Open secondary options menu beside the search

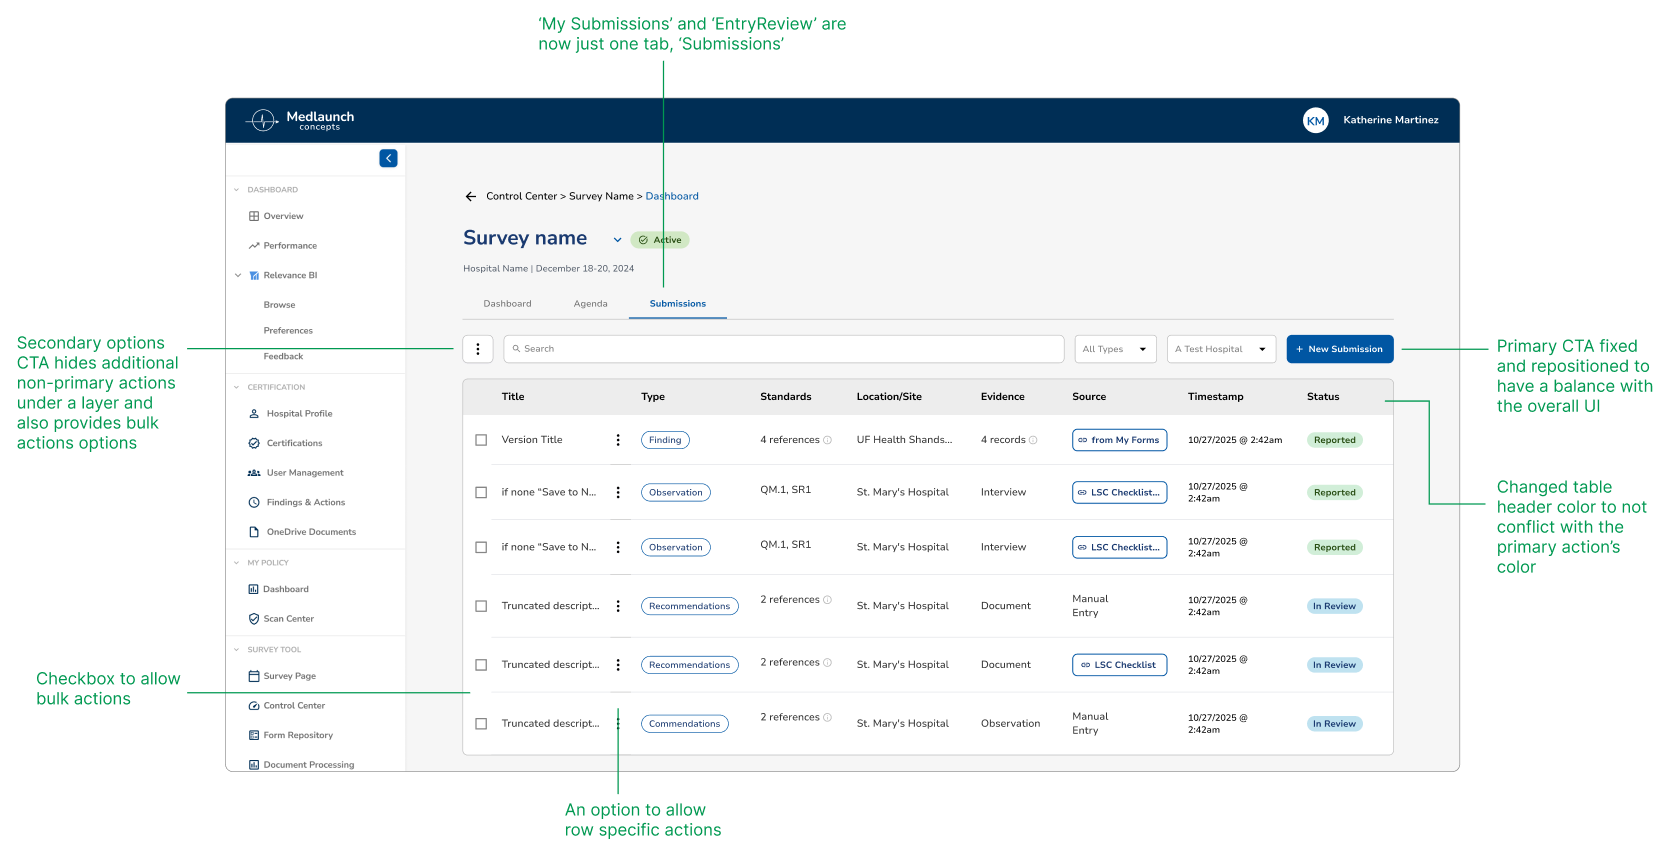coord(478,349)
